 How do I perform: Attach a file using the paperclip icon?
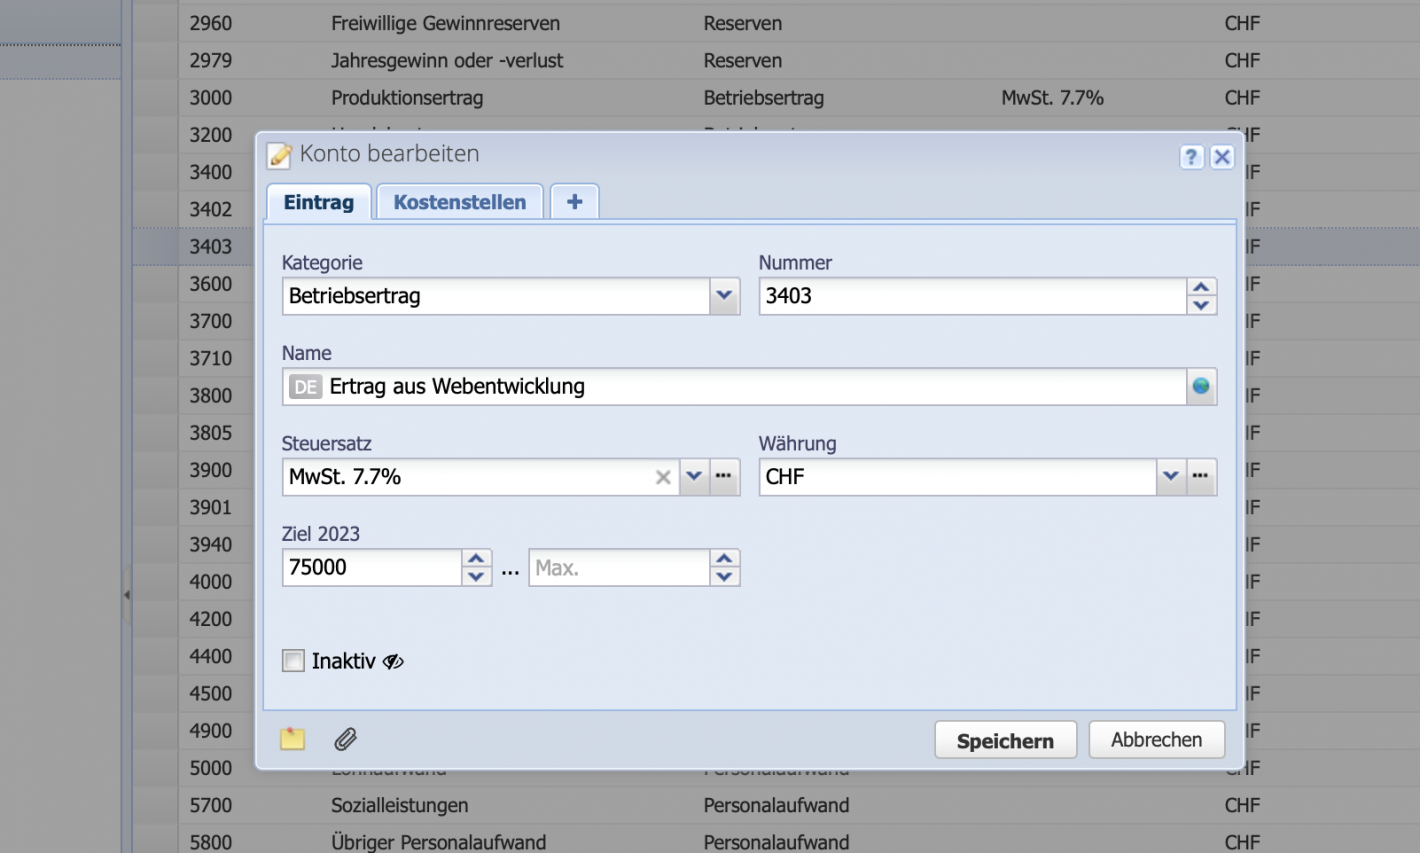click(346, 738)
